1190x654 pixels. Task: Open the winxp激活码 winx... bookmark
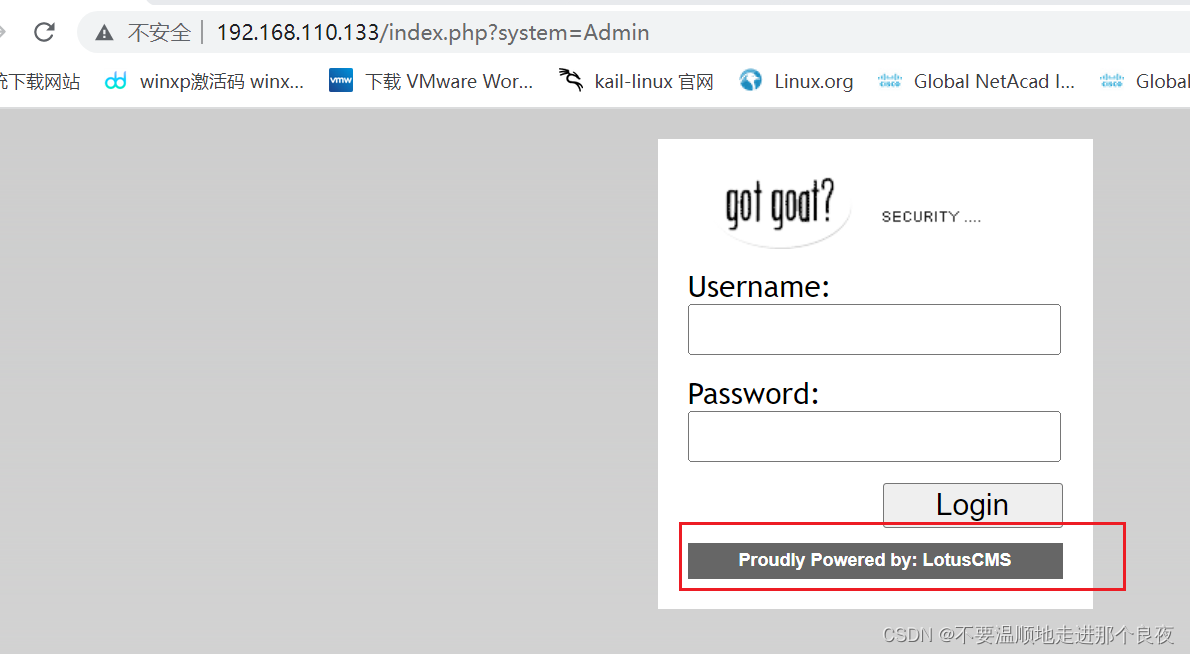(222, 81)
